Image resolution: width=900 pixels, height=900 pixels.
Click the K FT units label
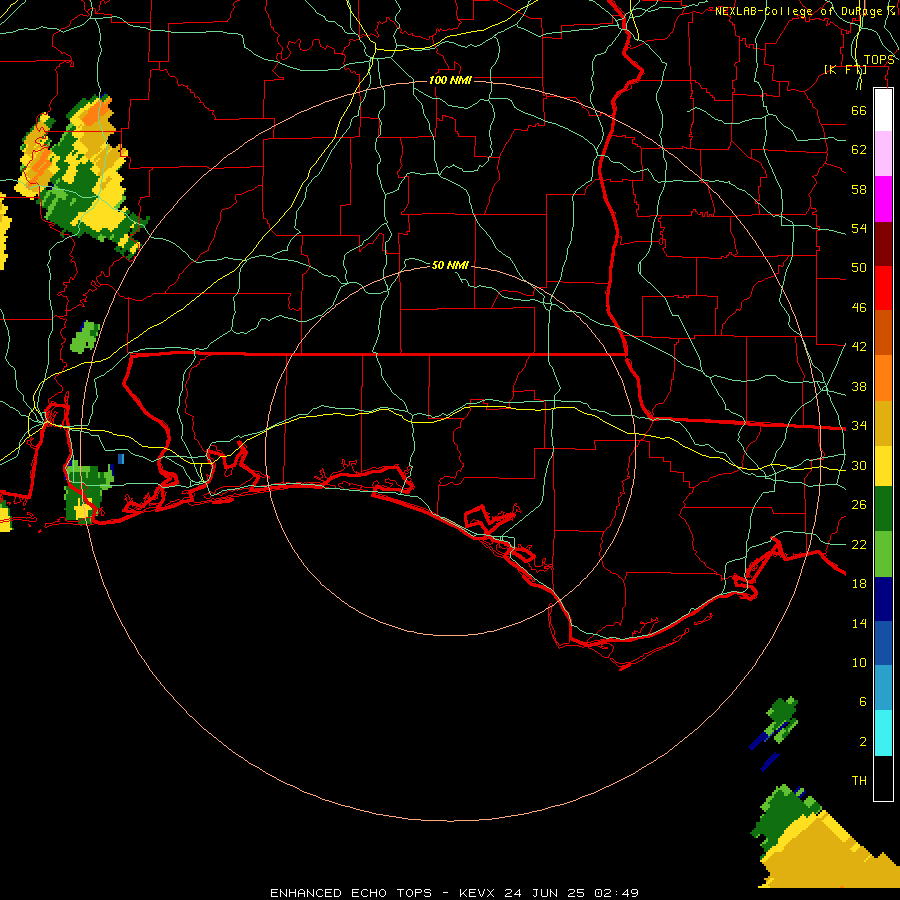click(845, 70)
